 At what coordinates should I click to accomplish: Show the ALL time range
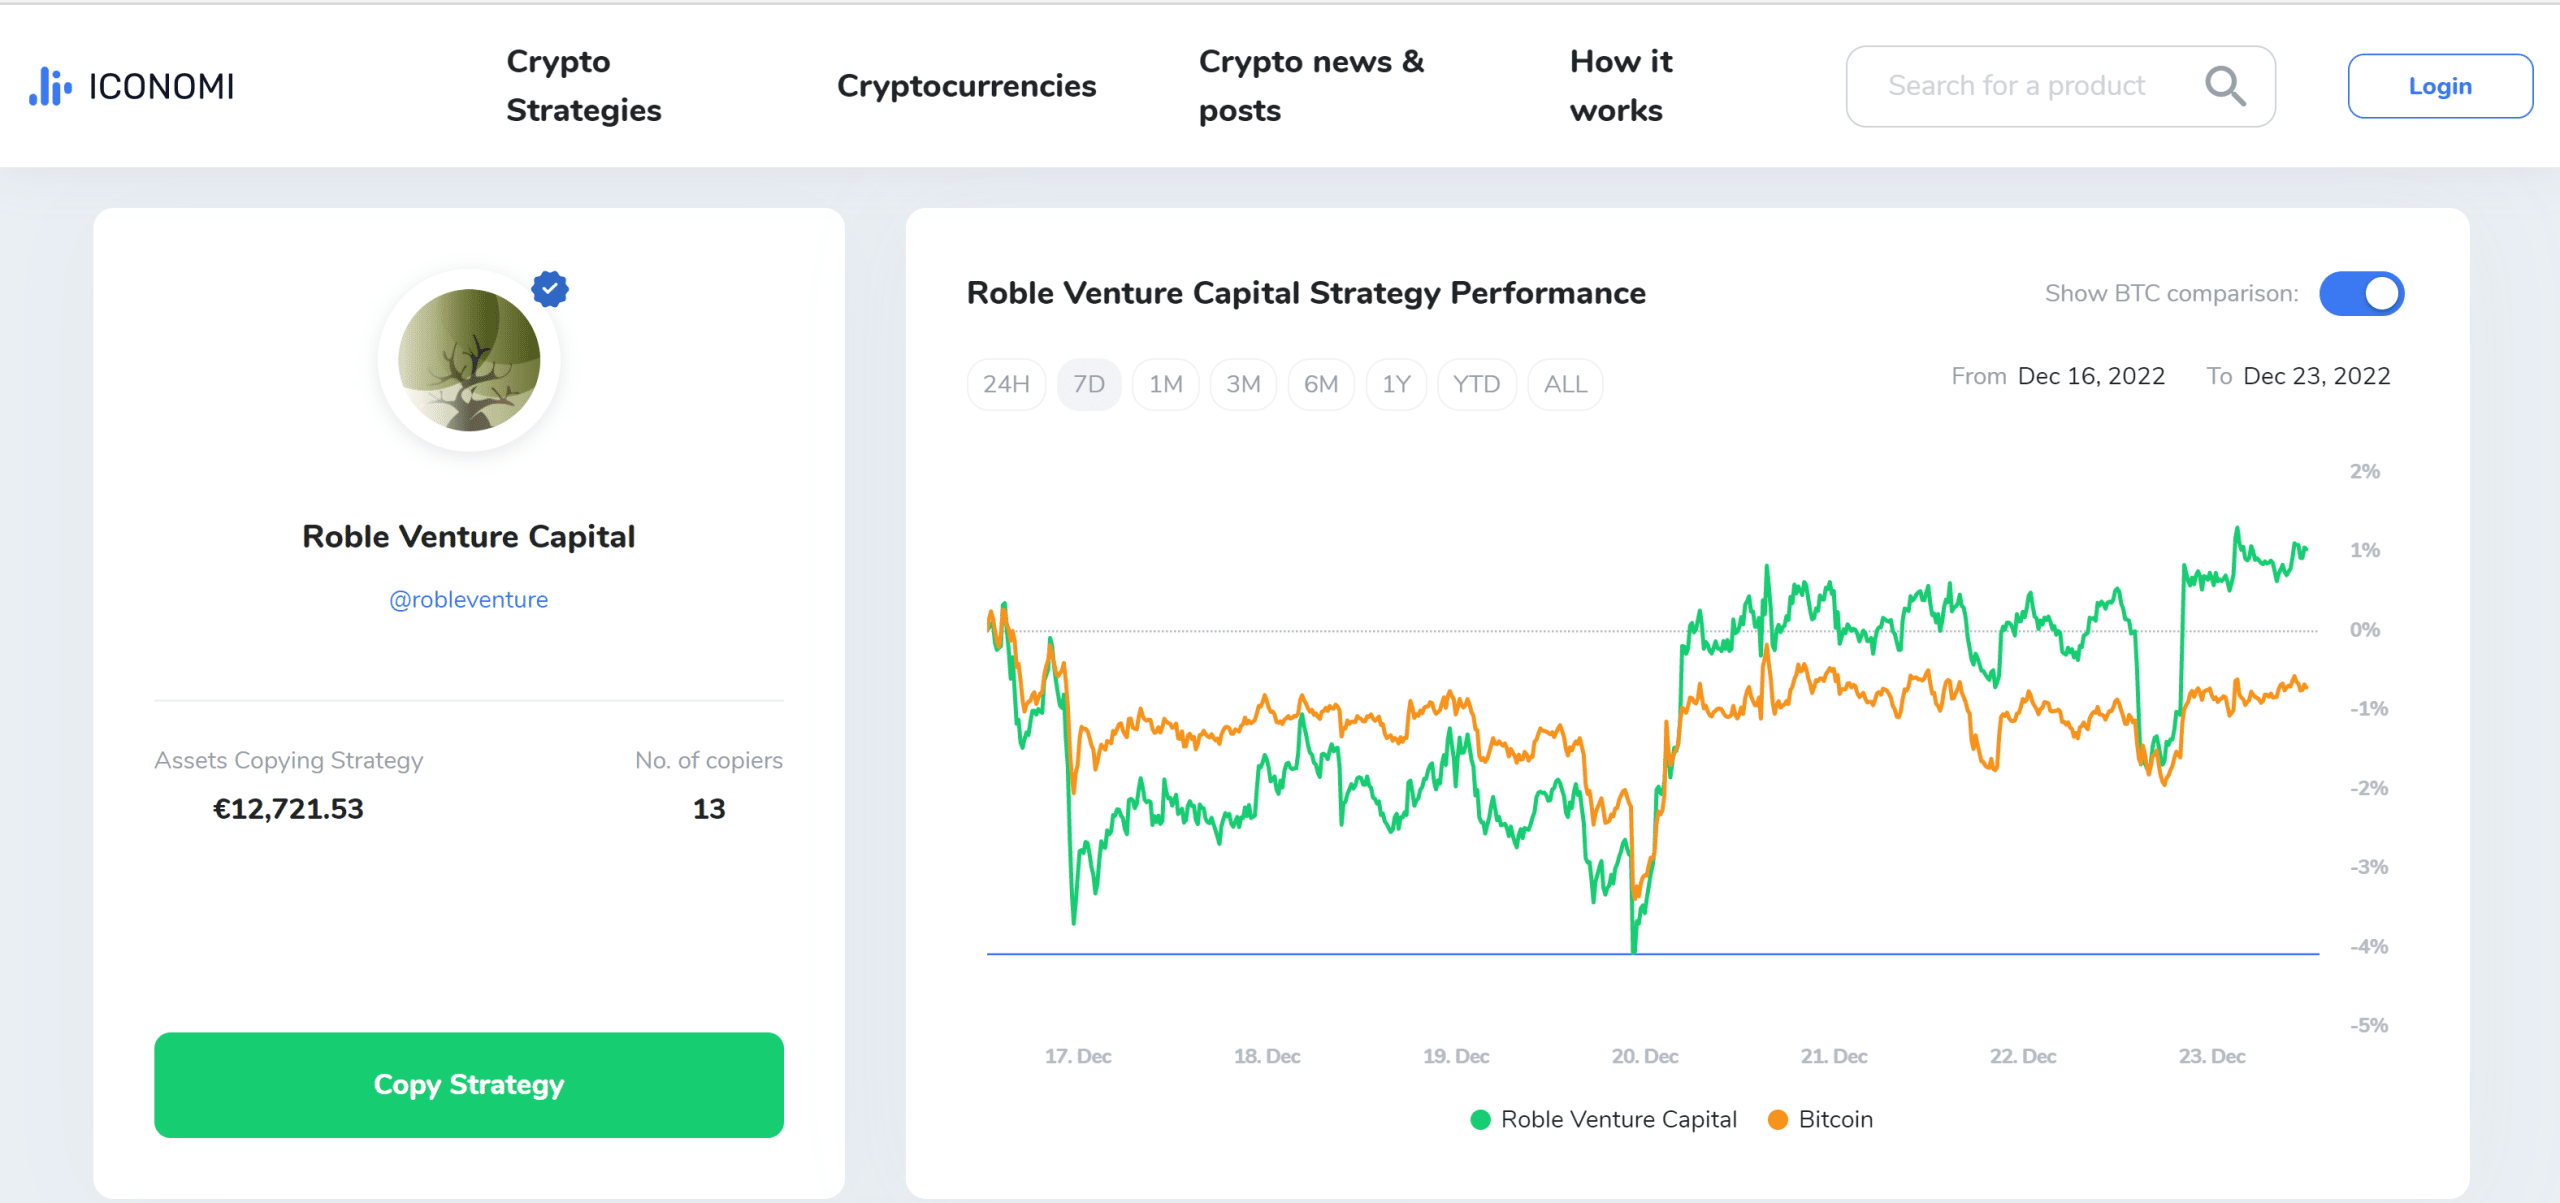1565,384
